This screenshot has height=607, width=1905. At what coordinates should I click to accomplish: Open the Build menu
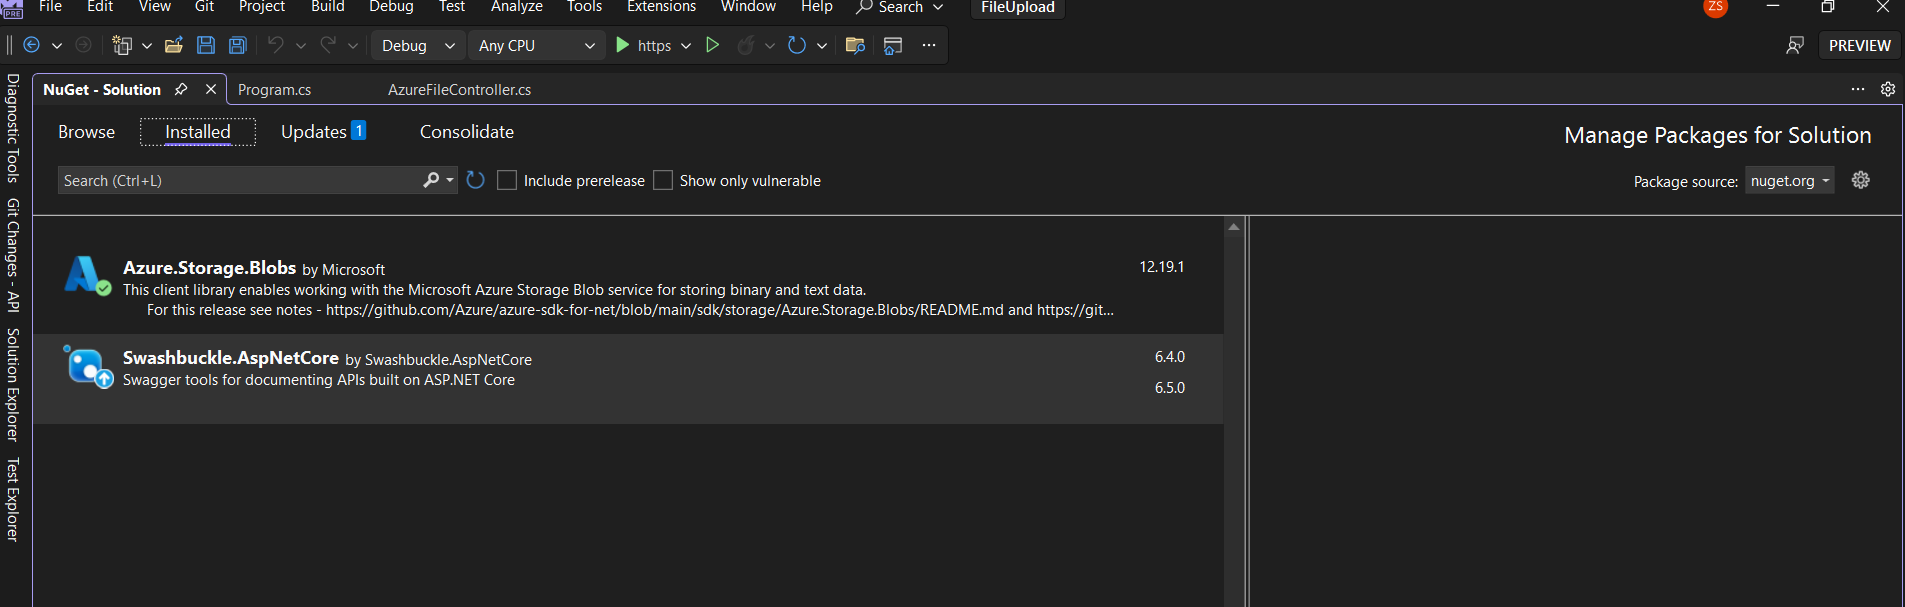coord(328,7)
